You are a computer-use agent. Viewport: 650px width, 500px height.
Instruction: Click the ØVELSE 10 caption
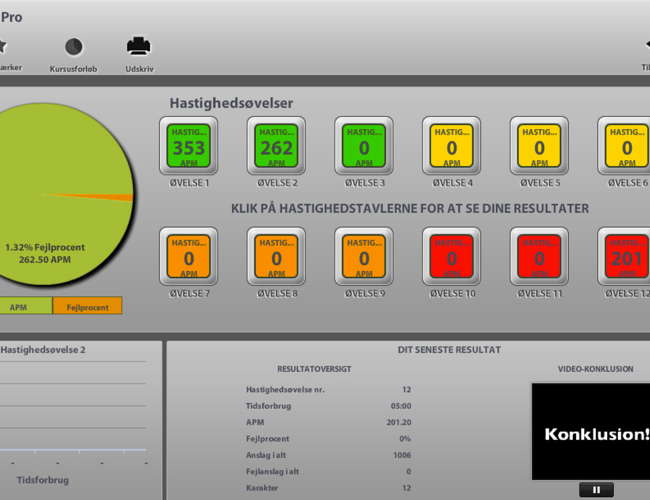[x=452, y=294]
